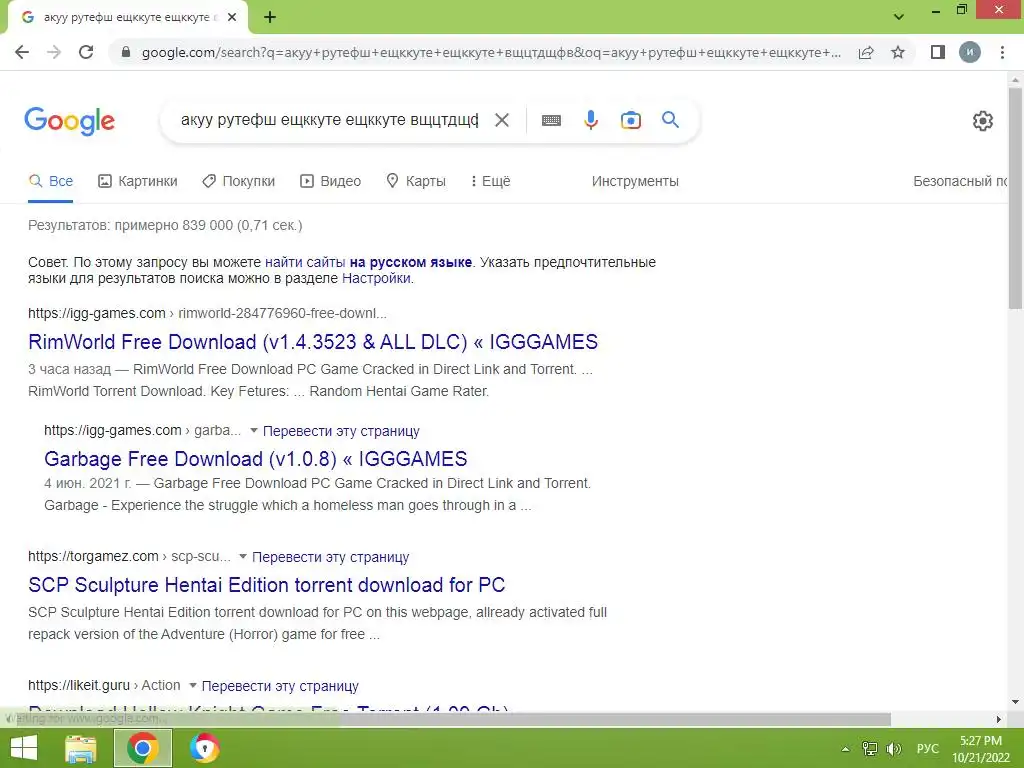Viewport: 1024px width, 768px height.
Task: Switch to the Карты tab
Action: (x=416, y=181)
